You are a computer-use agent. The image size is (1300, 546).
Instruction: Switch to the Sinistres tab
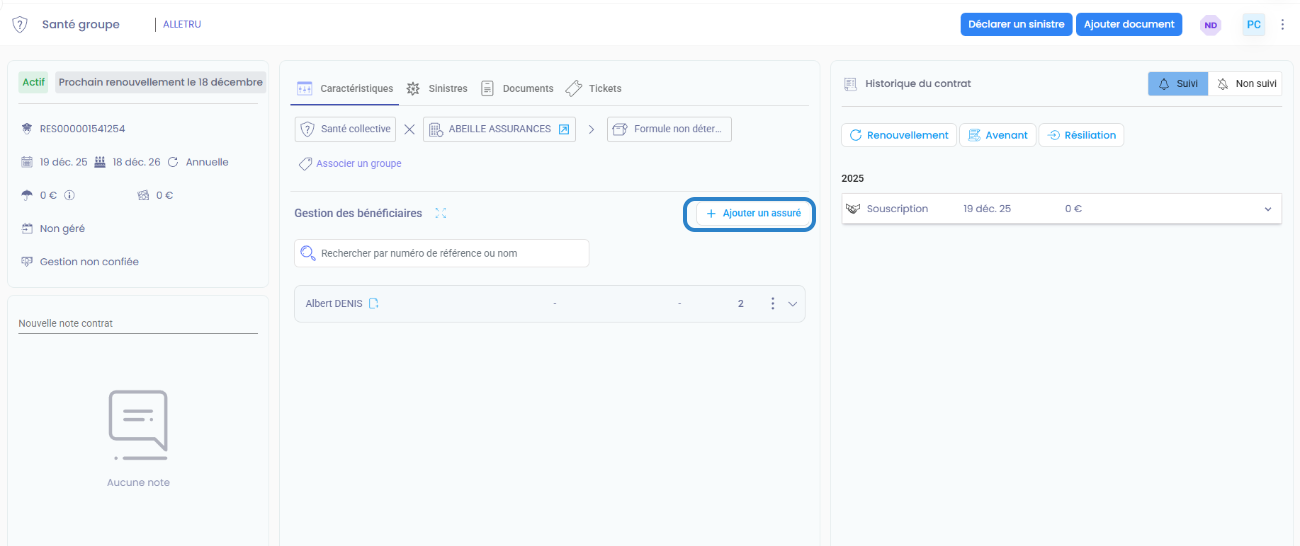[437, 88]
